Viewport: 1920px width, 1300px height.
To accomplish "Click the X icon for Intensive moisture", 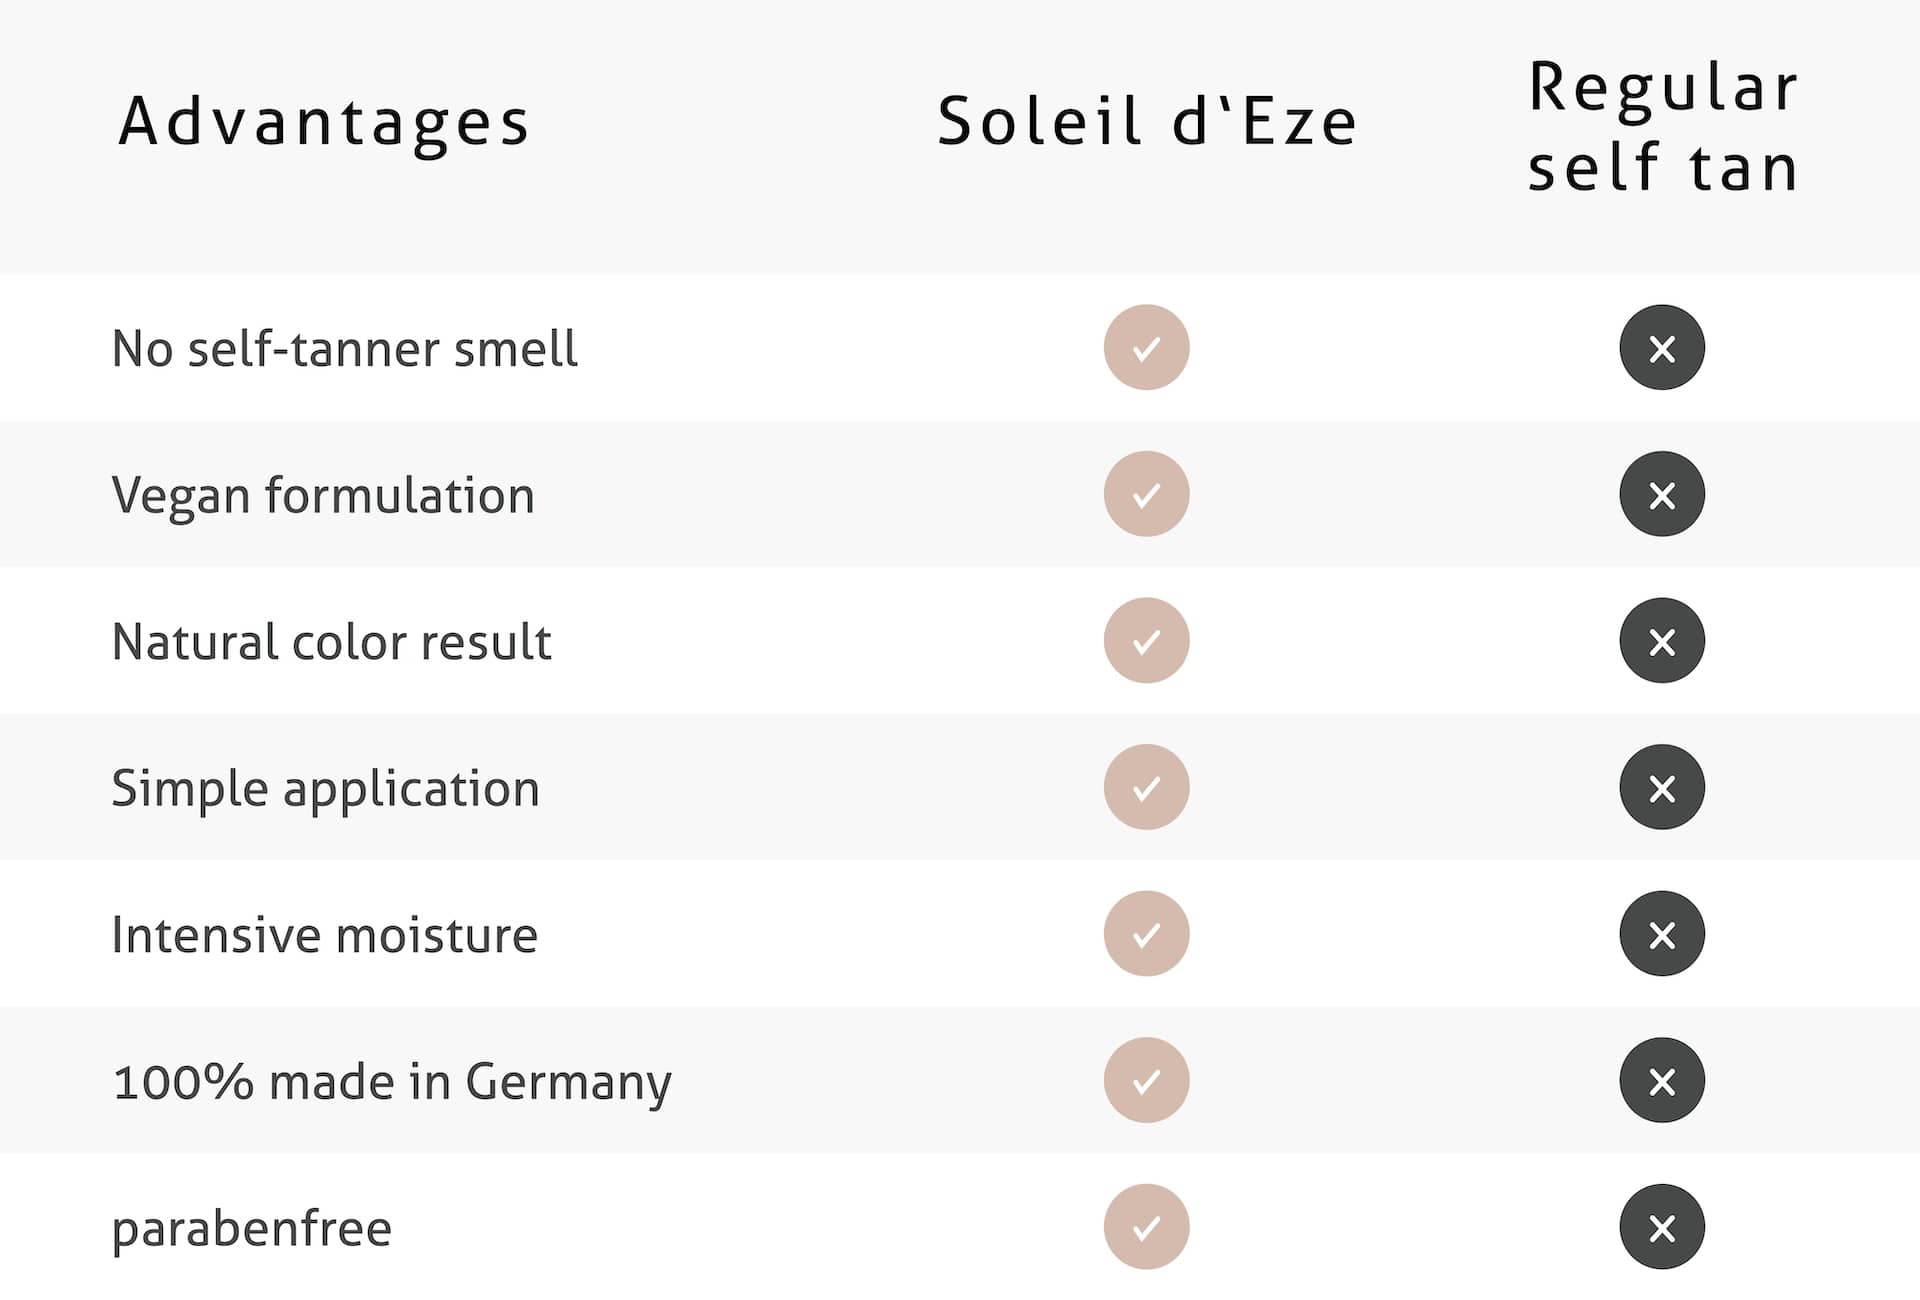I will click(x=1662, y=934).
